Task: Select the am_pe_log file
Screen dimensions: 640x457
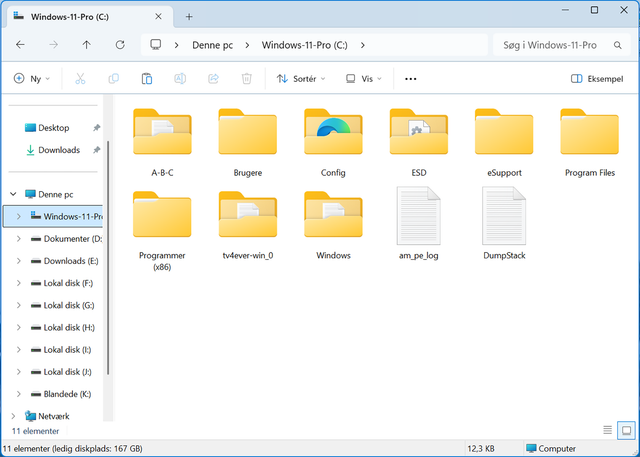Action: coord(419,224)
